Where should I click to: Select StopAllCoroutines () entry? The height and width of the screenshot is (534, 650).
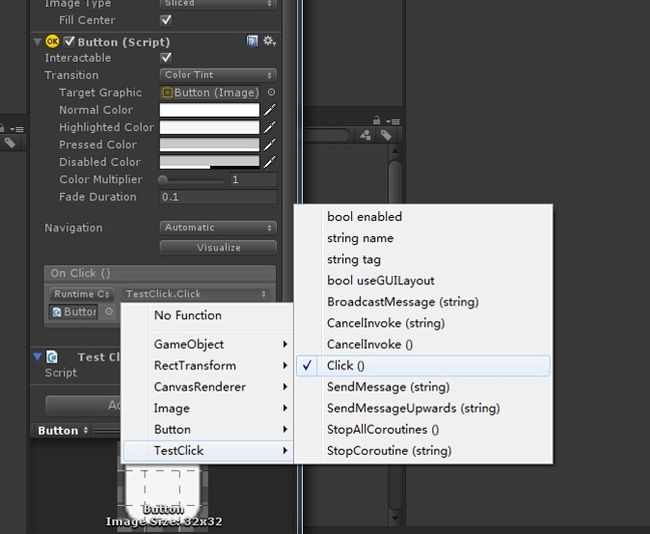tap(423, 429)
